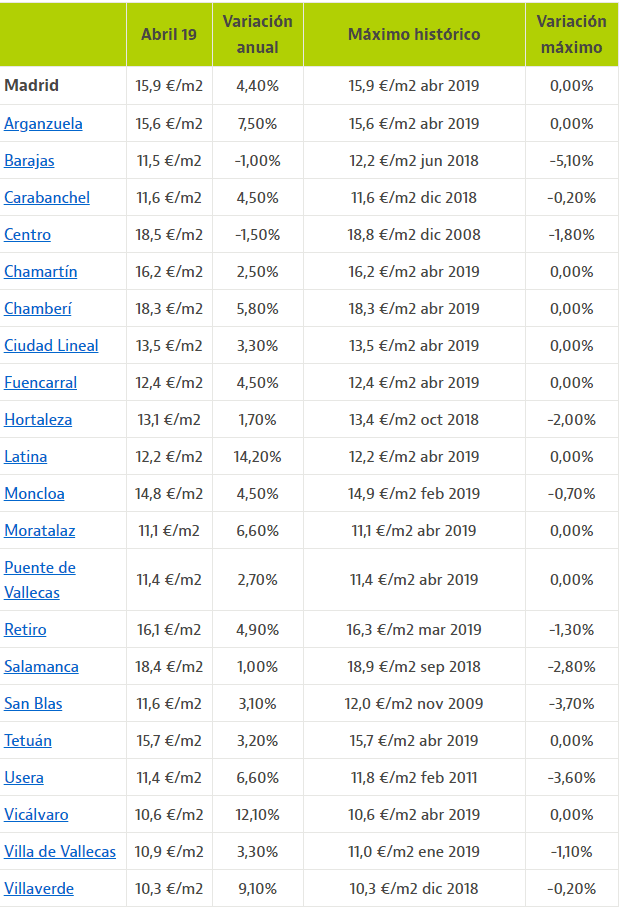Open the Latina link

coord(25,457)
